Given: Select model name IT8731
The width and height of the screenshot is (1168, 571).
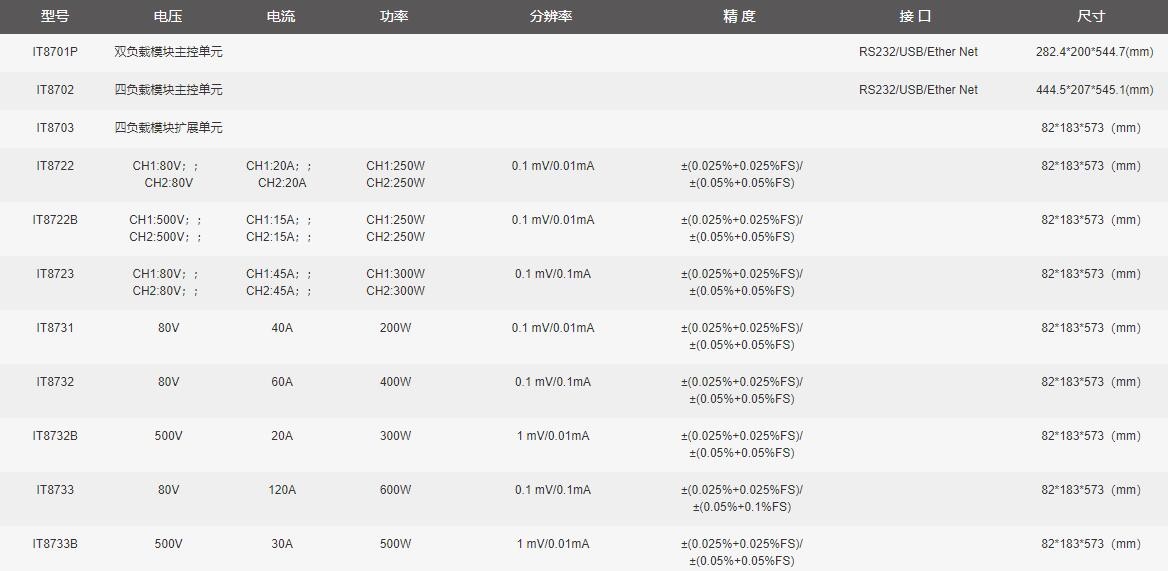Looking at the screenshot, I should (x=55, y=328).
